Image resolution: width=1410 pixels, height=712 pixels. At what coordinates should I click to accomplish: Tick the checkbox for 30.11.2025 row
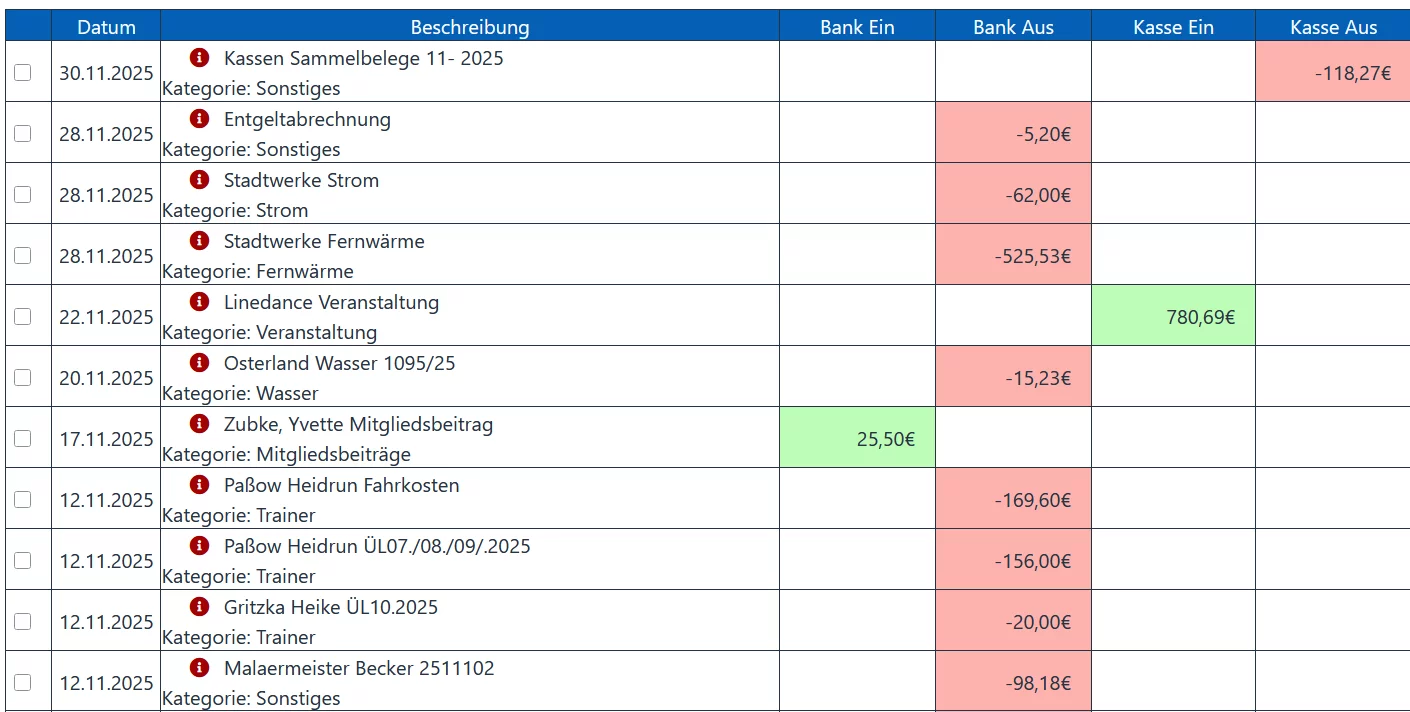[x=23, y=72]
